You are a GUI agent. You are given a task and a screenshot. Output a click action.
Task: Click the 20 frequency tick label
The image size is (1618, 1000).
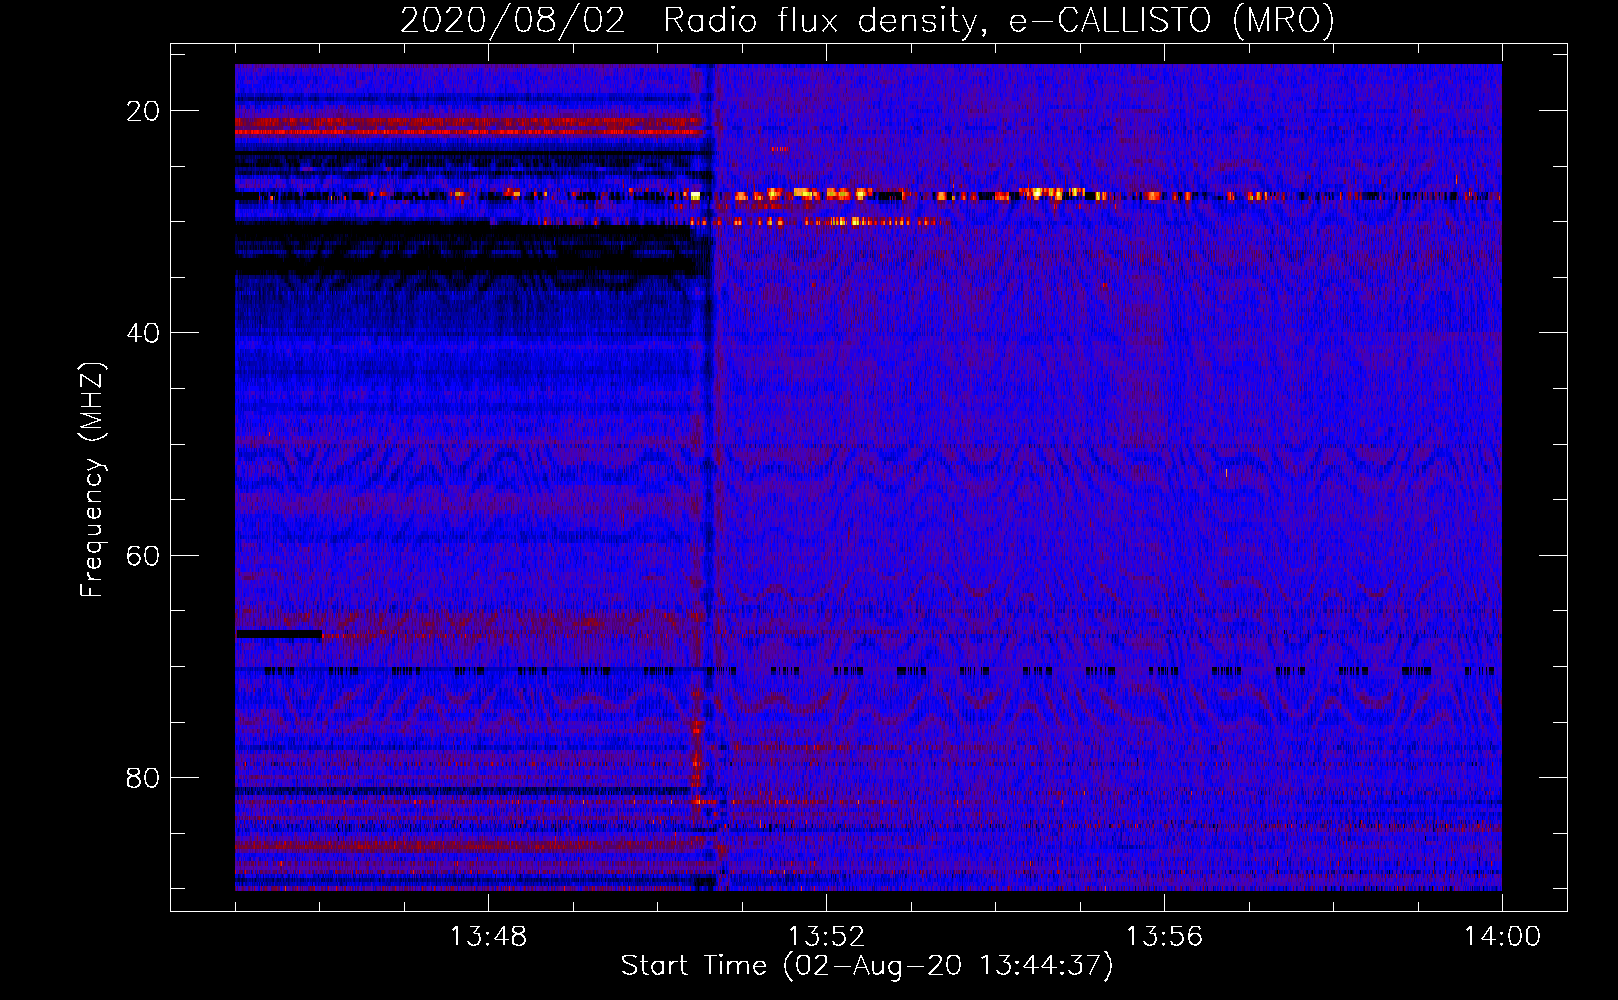point(143,111)
